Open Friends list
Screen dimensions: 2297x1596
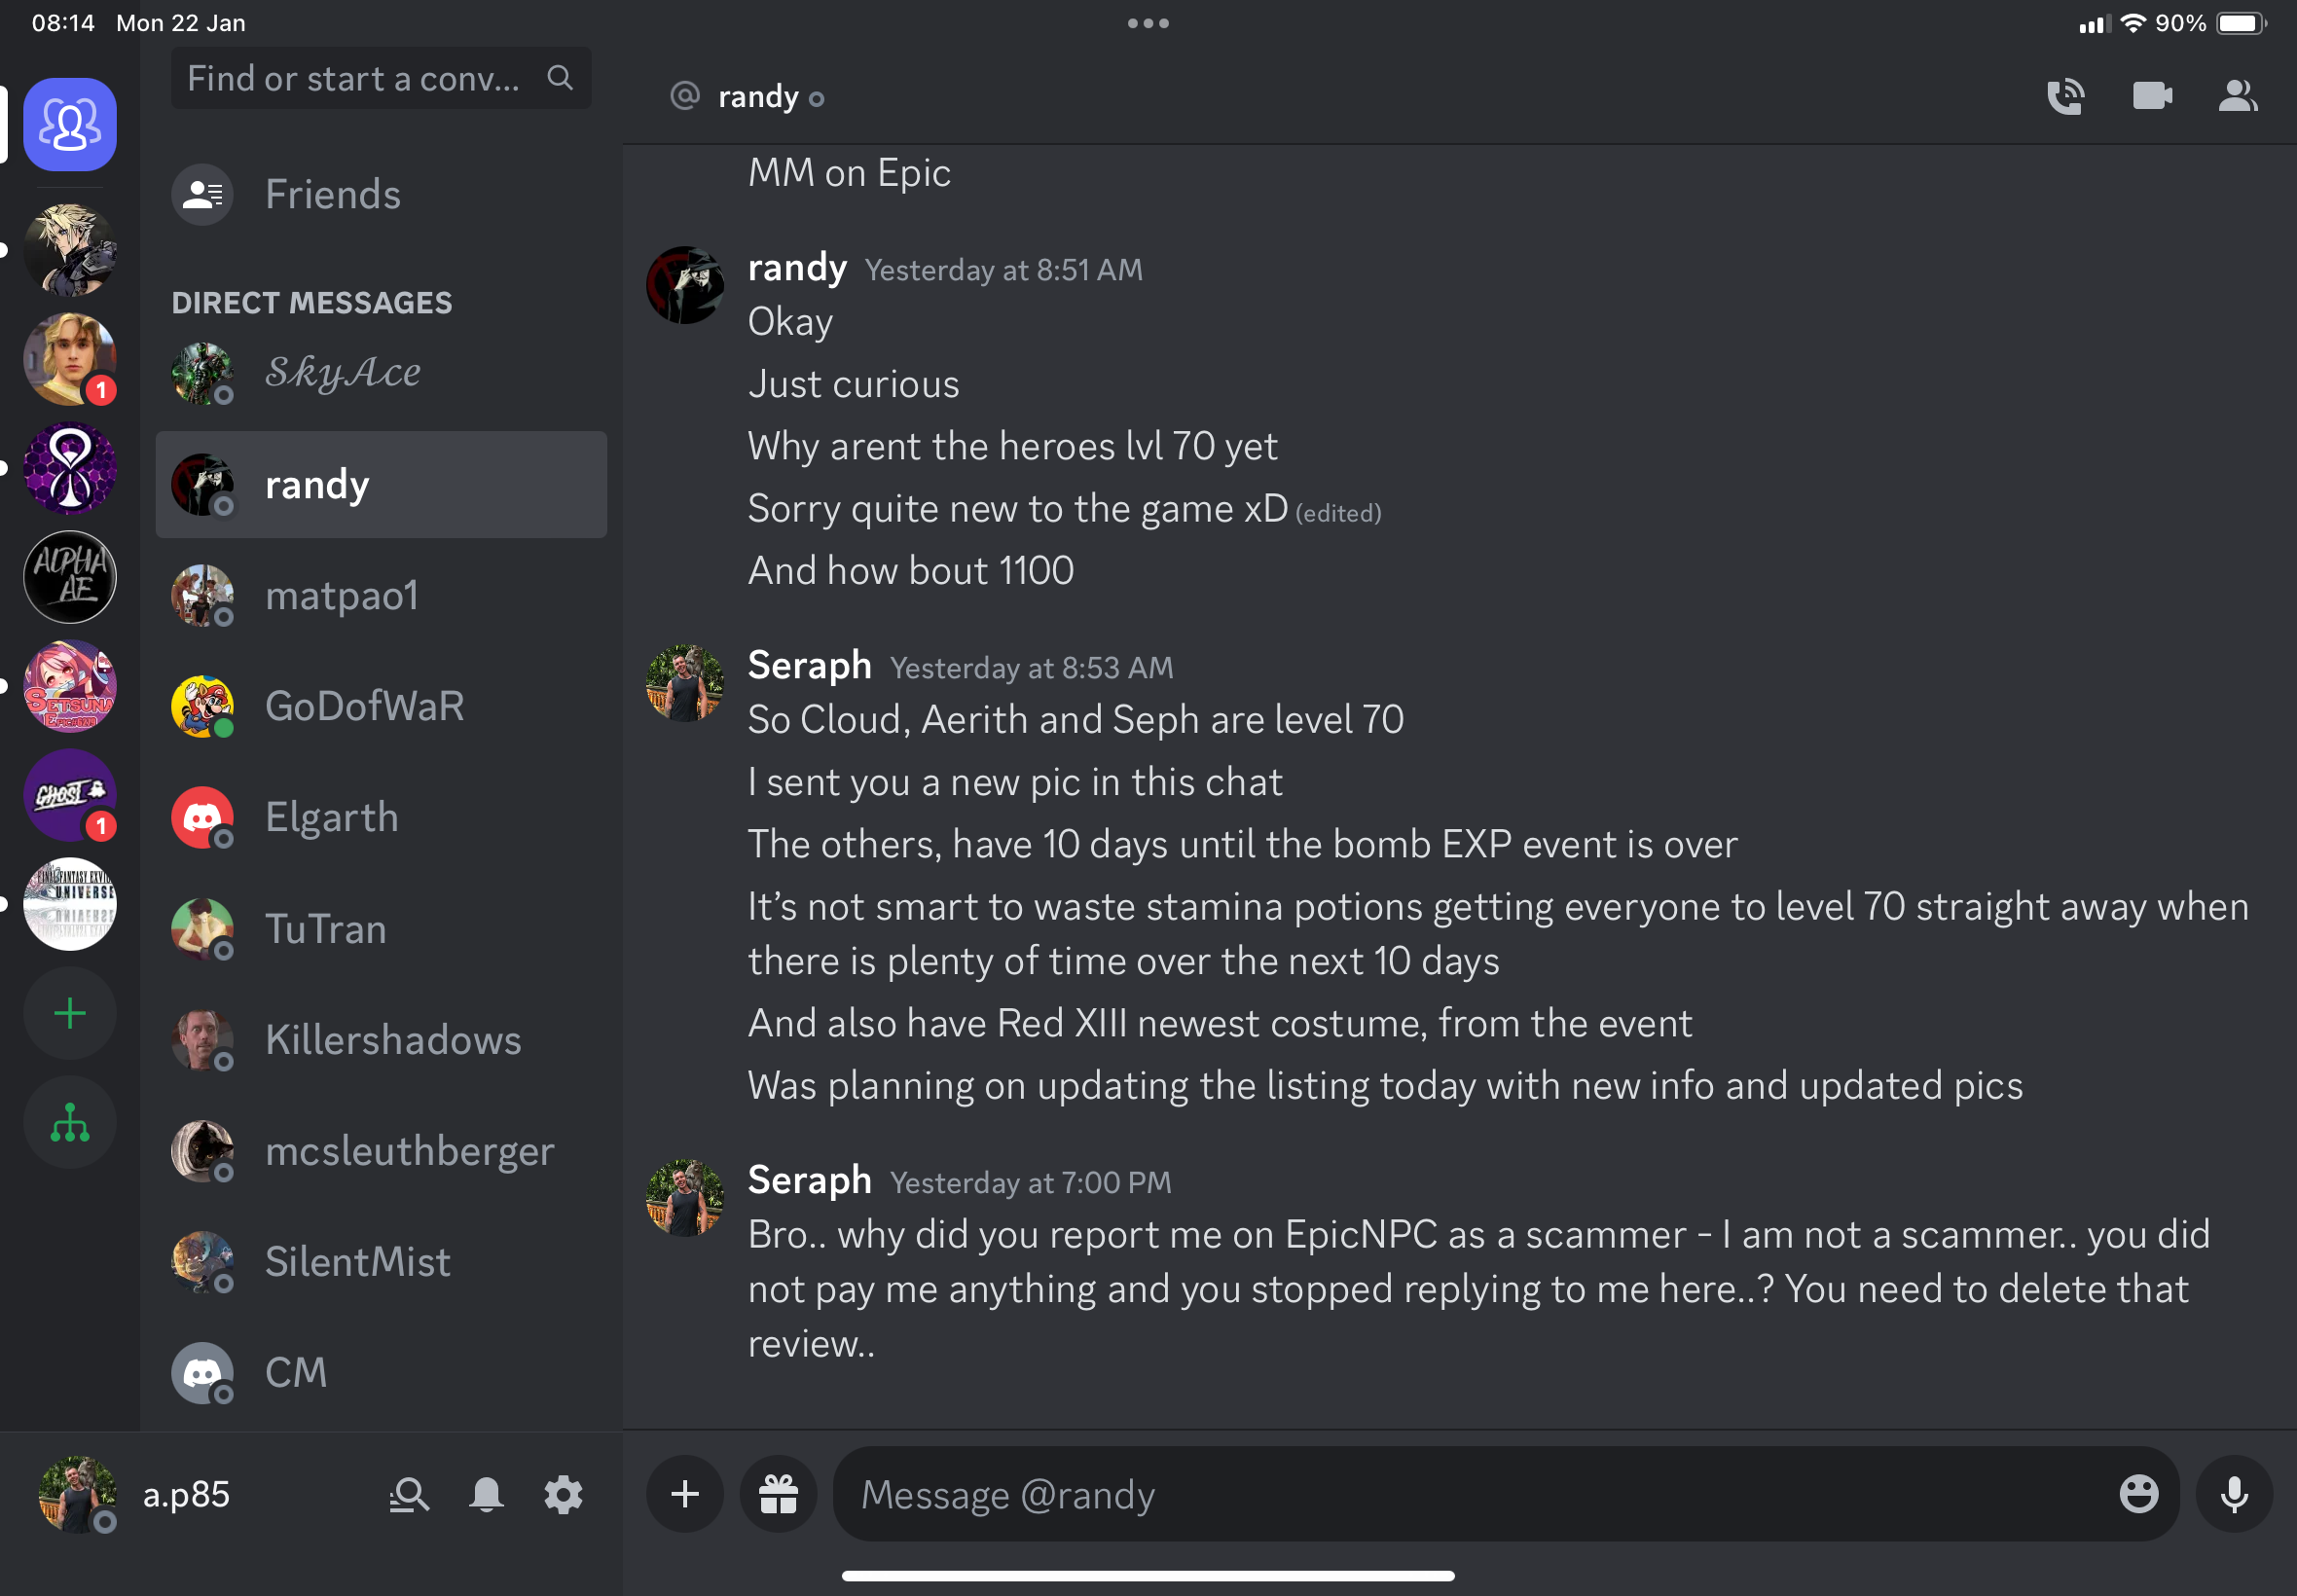click(381, 194)
